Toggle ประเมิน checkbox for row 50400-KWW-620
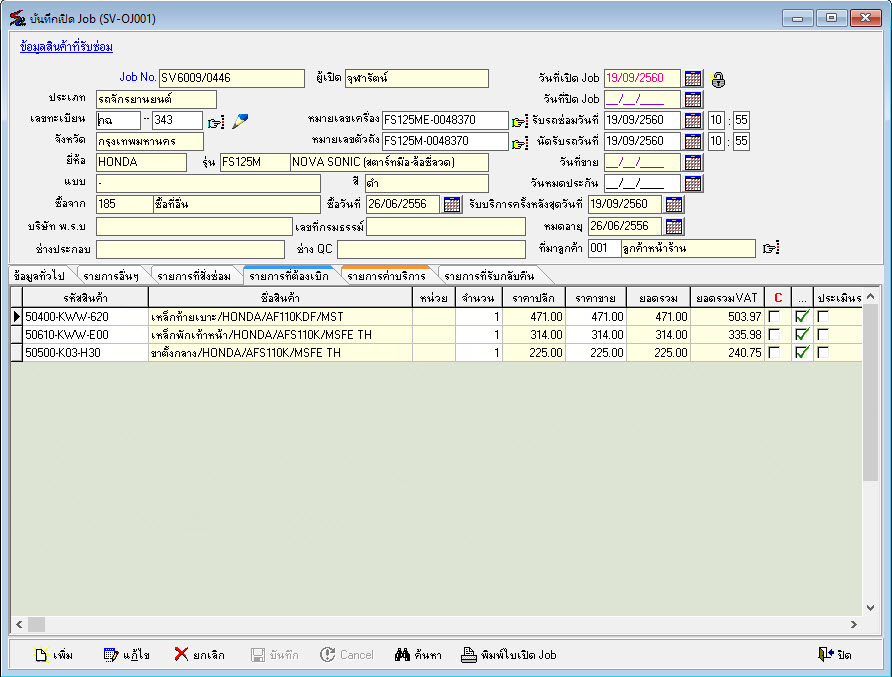 [823, 316]
